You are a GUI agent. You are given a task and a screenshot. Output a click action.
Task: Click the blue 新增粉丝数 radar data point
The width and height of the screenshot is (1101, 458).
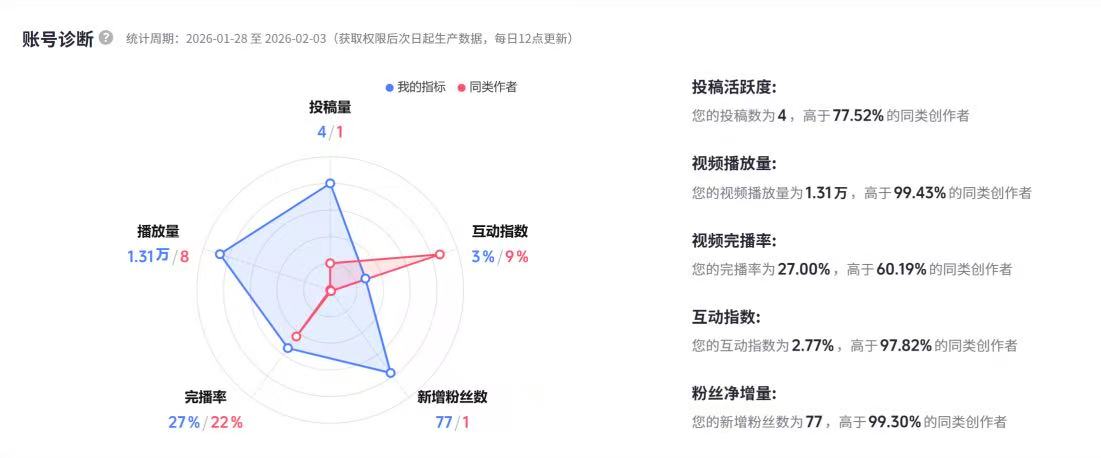tap(390, 373)
